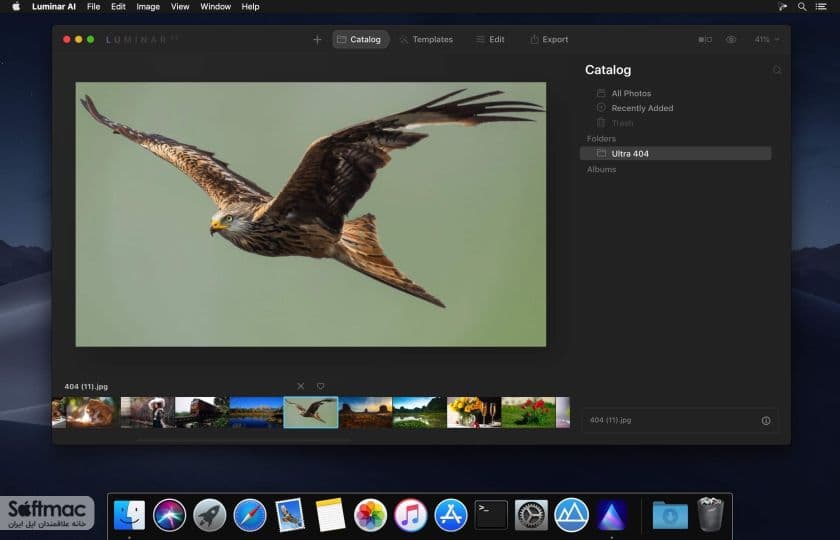Reject photo with the X flag icon
840x540 pixels.
pos(301,386)
